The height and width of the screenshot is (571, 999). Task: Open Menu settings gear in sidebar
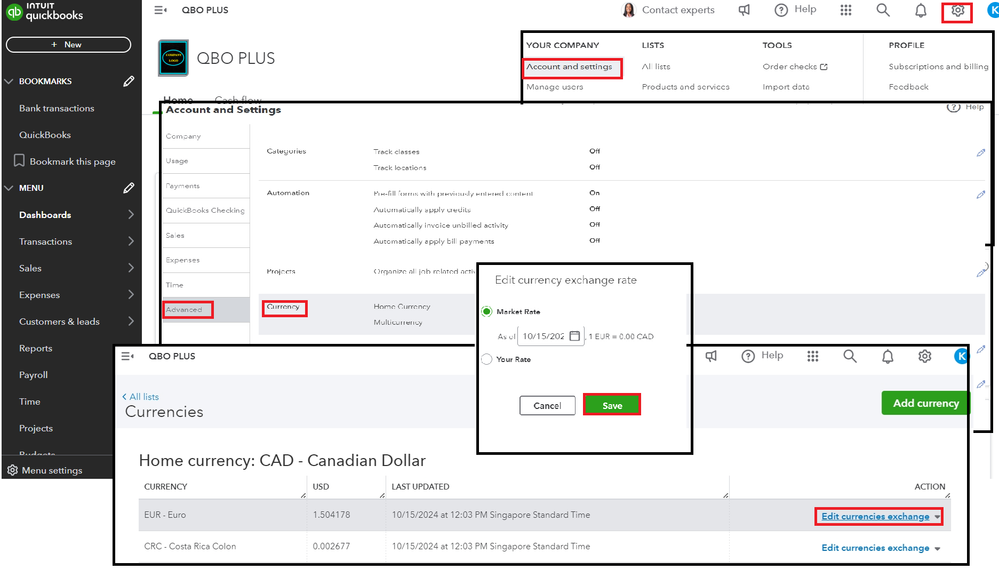12,470
